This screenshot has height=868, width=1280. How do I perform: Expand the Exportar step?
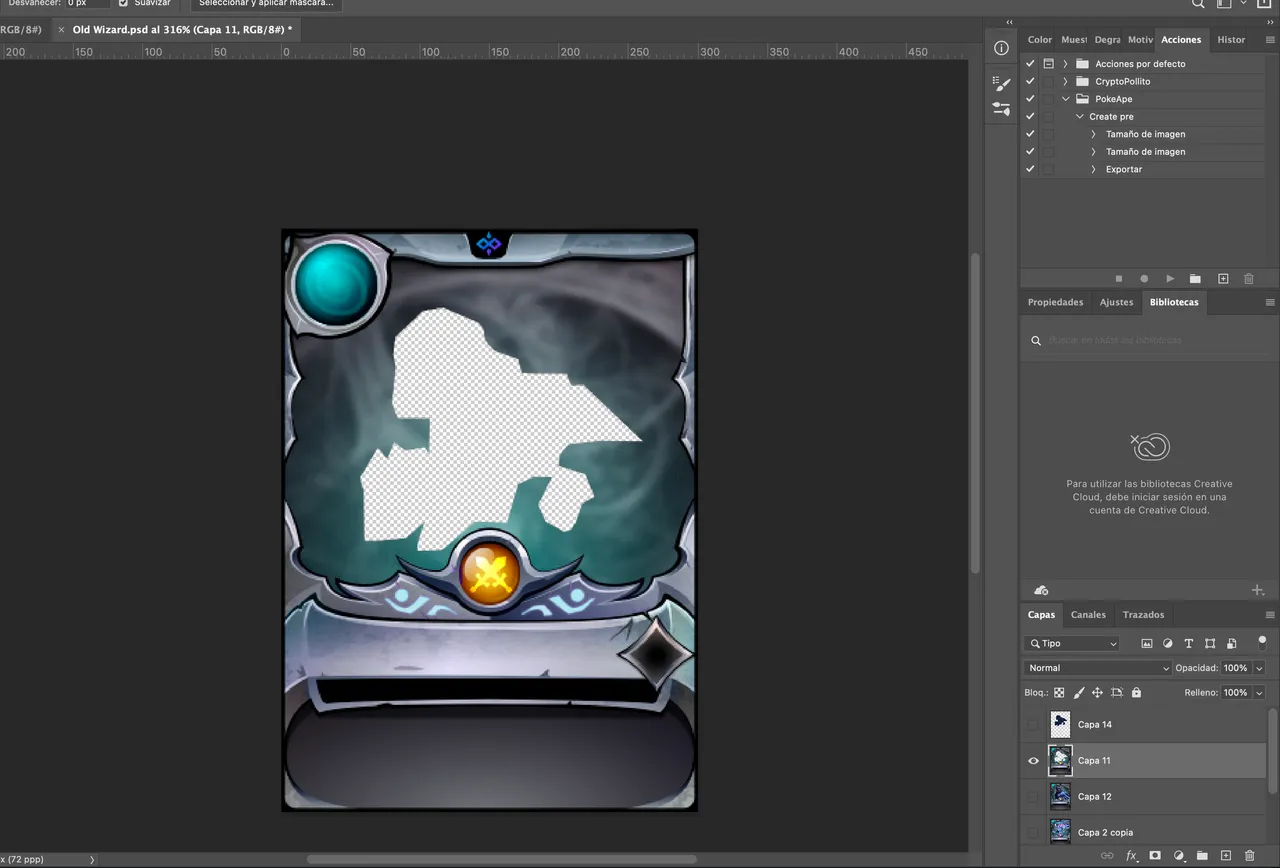coord(1094,169)
